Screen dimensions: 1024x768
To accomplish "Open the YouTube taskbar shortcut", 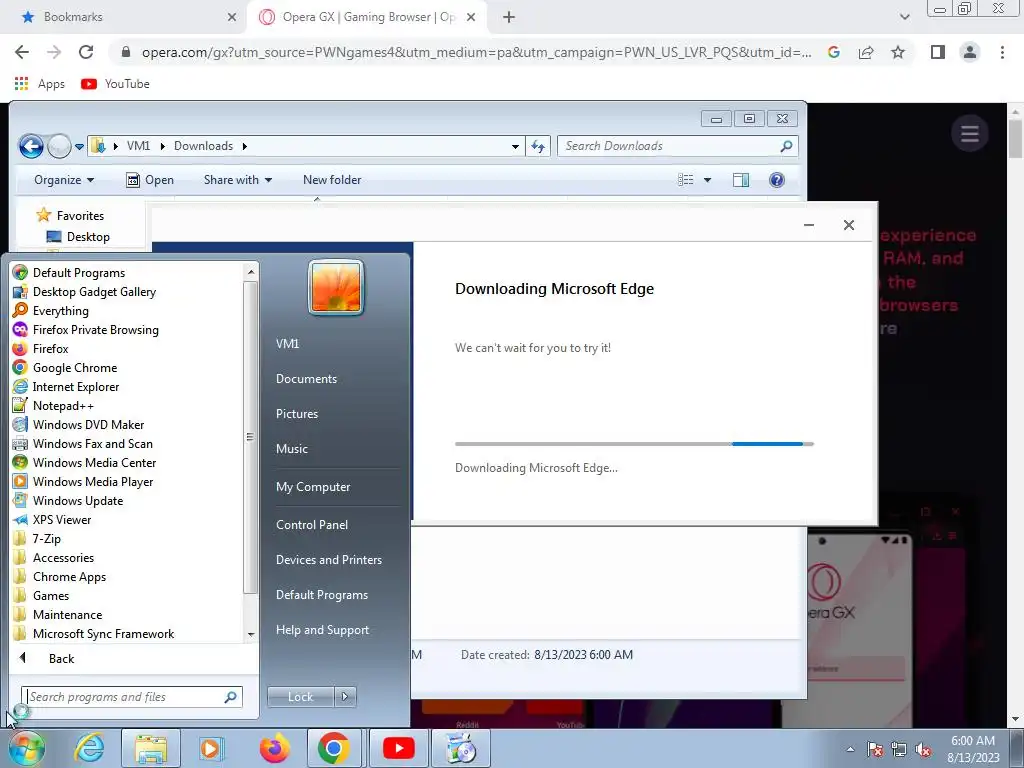I will 398,748.
